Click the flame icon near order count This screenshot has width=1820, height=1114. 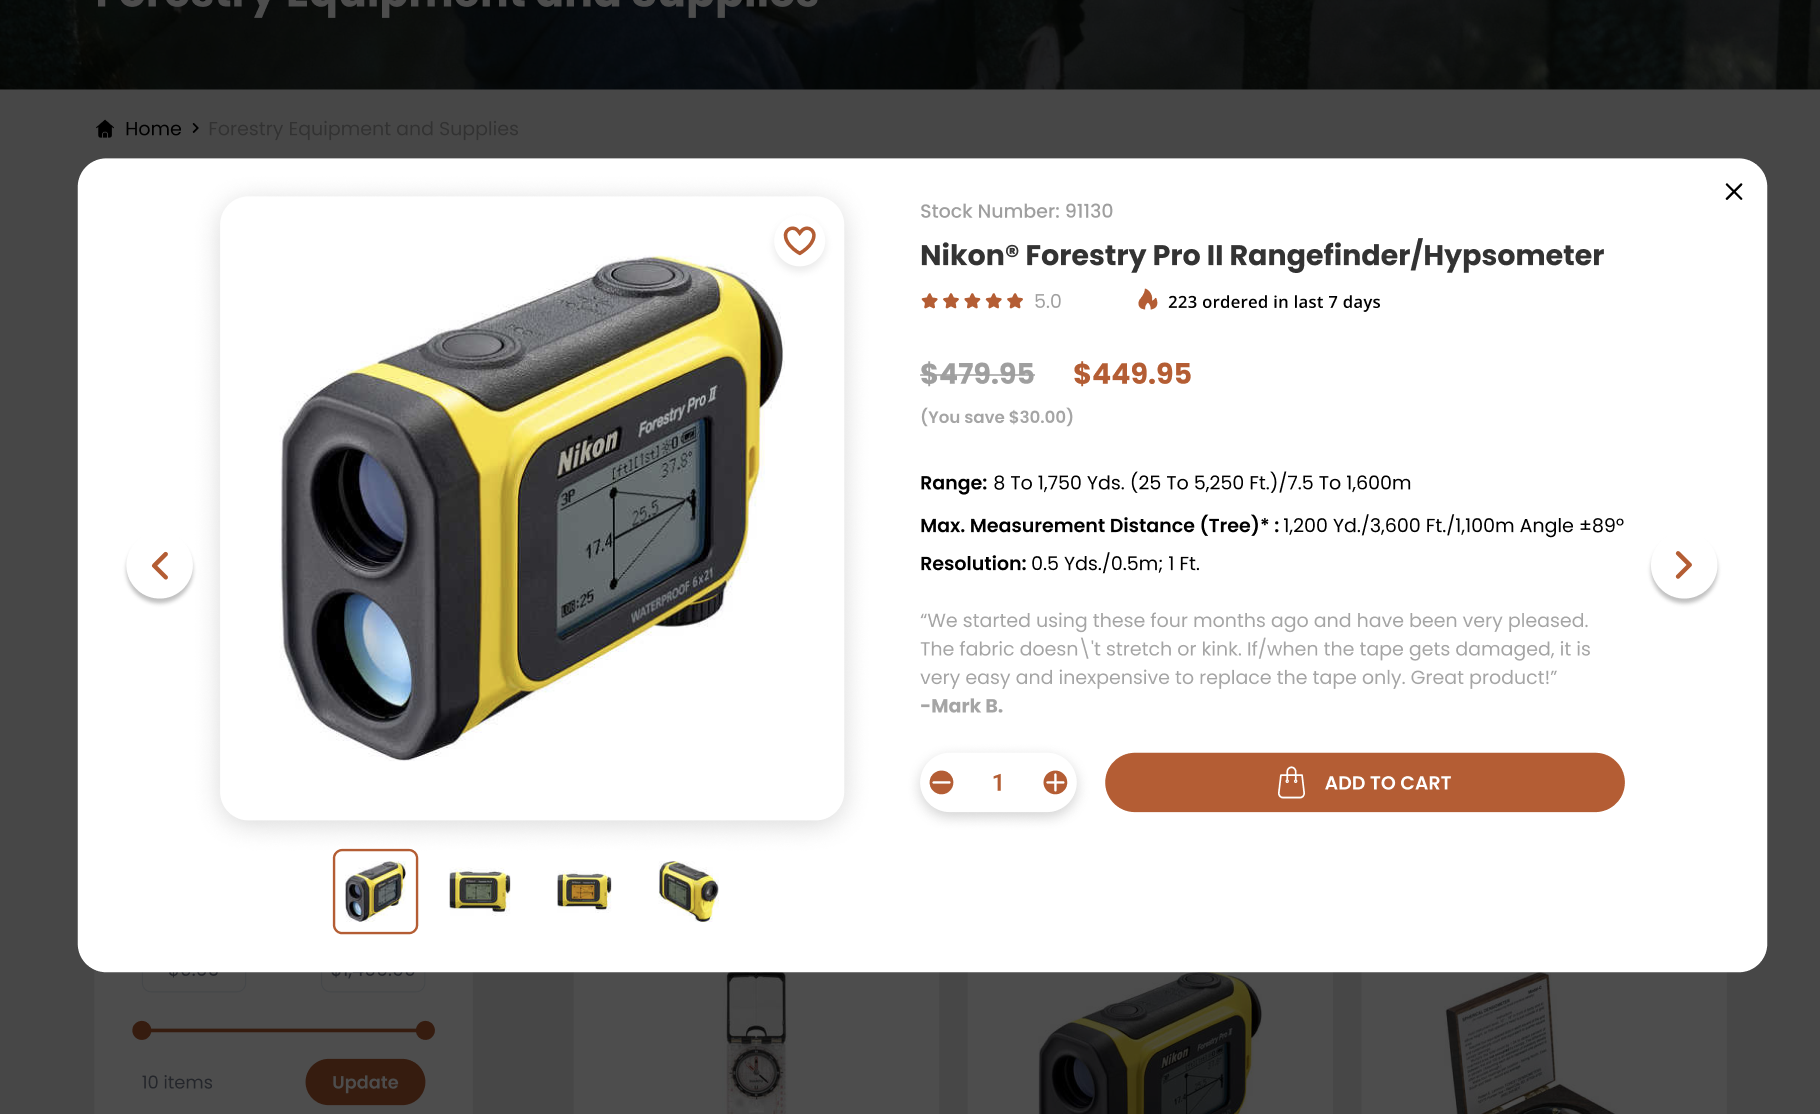pyautogui.click(x=1148, y=300)
